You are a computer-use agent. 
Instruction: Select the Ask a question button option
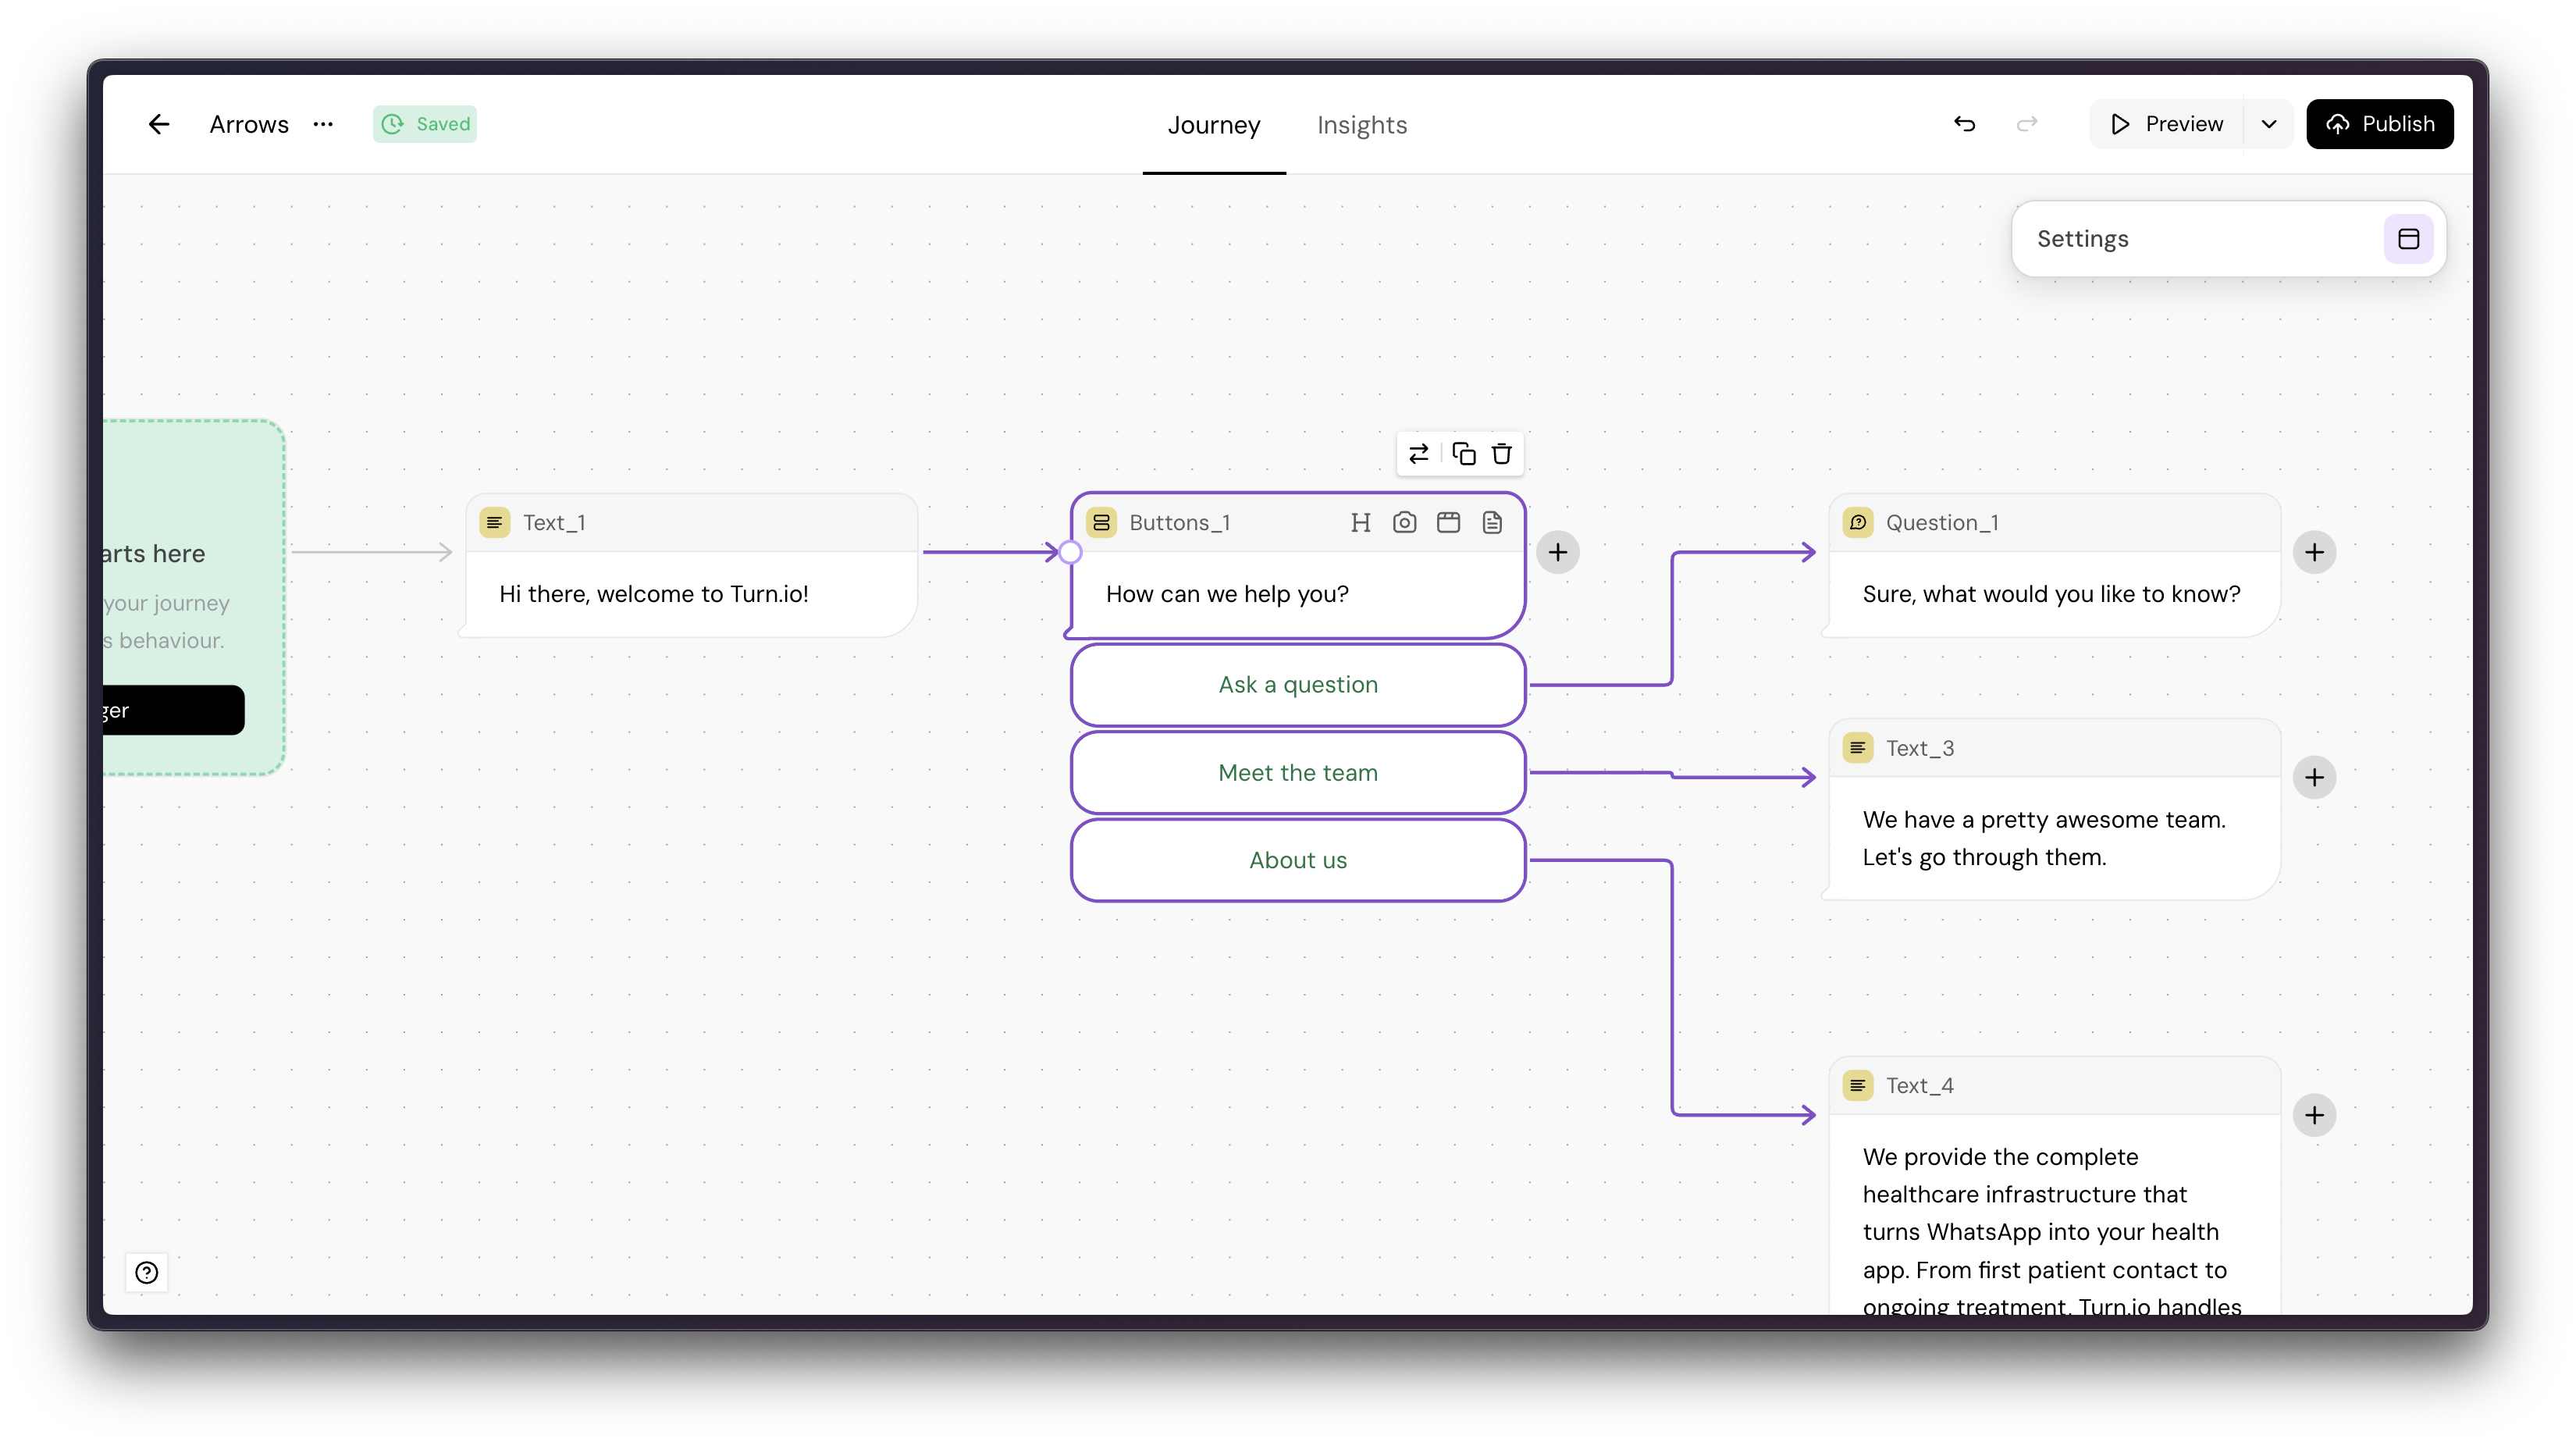coord(1297,685)
